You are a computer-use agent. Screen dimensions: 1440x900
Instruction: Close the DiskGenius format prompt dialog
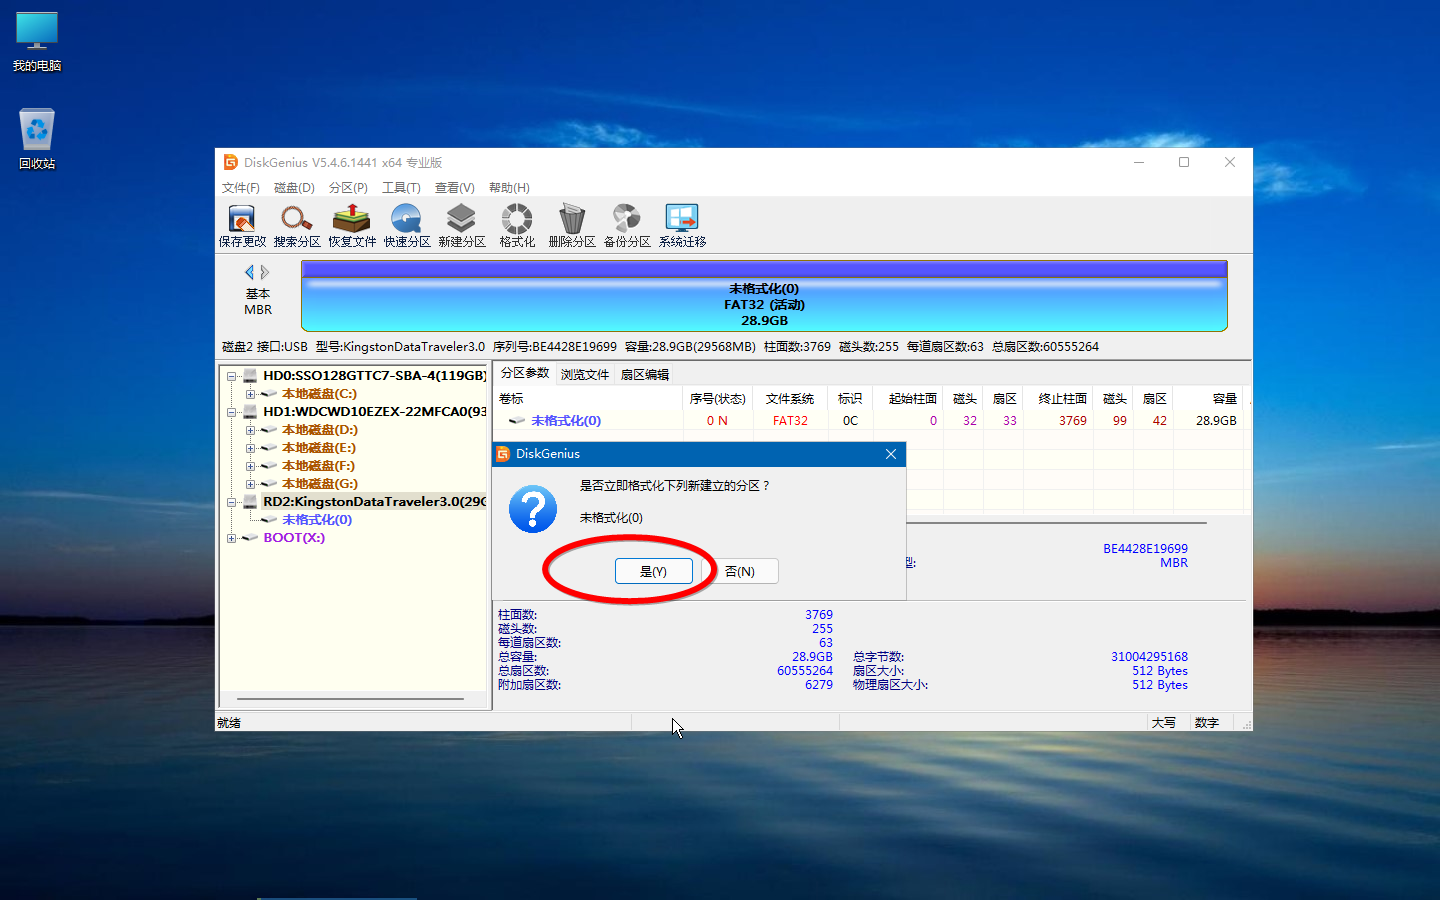(891, 454)
